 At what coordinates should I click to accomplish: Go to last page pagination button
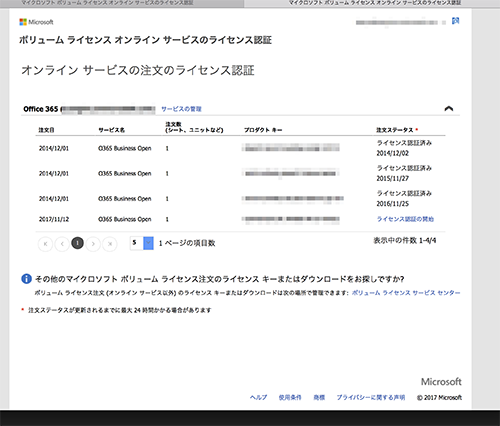tap(110, 244)
